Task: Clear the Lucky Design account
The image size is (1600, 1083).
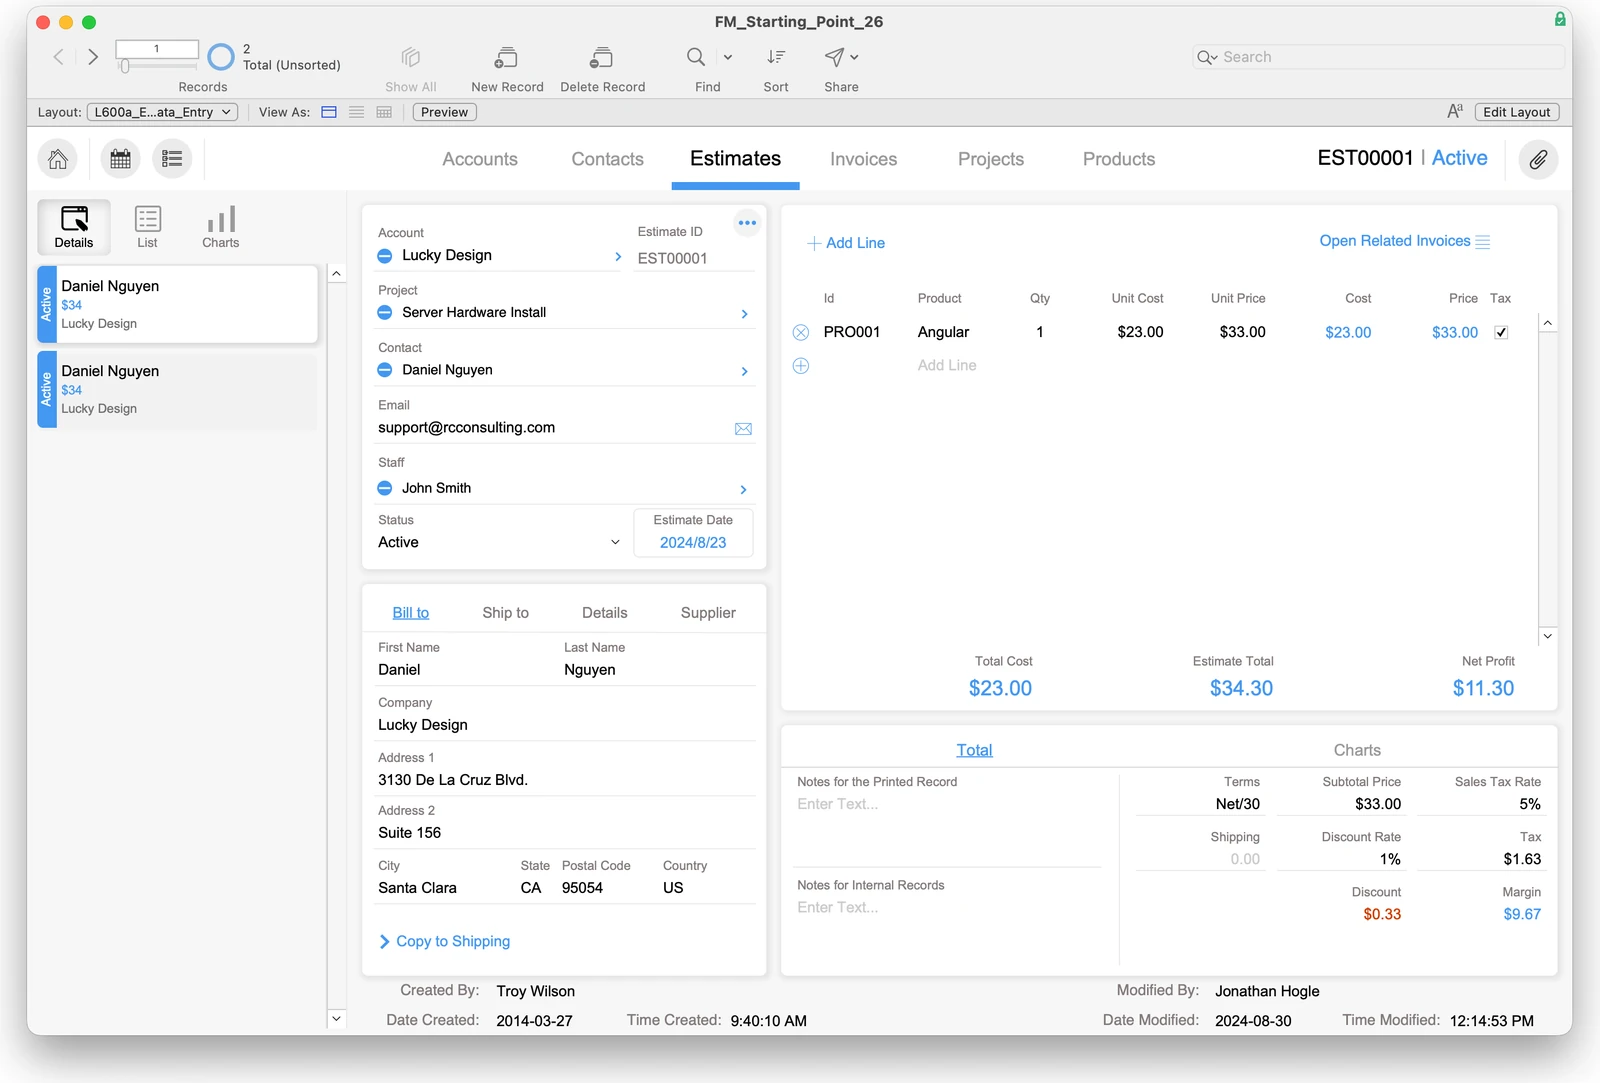Action: 385,256
